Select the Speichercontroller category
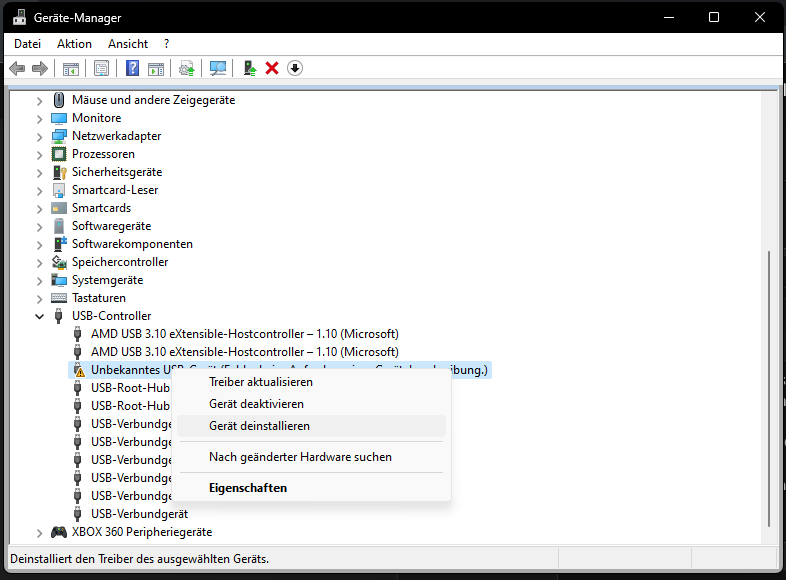 click(120, 262)
